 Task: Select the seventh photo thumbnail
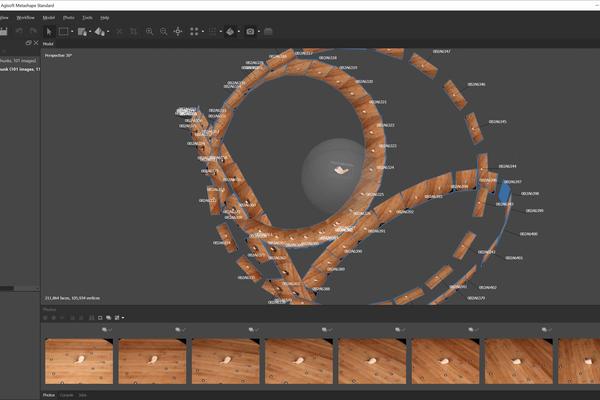(519, 361)
